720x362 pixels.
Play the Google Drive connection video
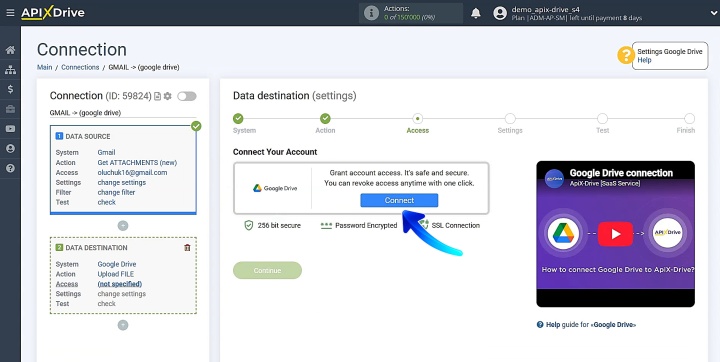[x=615, y=234]
